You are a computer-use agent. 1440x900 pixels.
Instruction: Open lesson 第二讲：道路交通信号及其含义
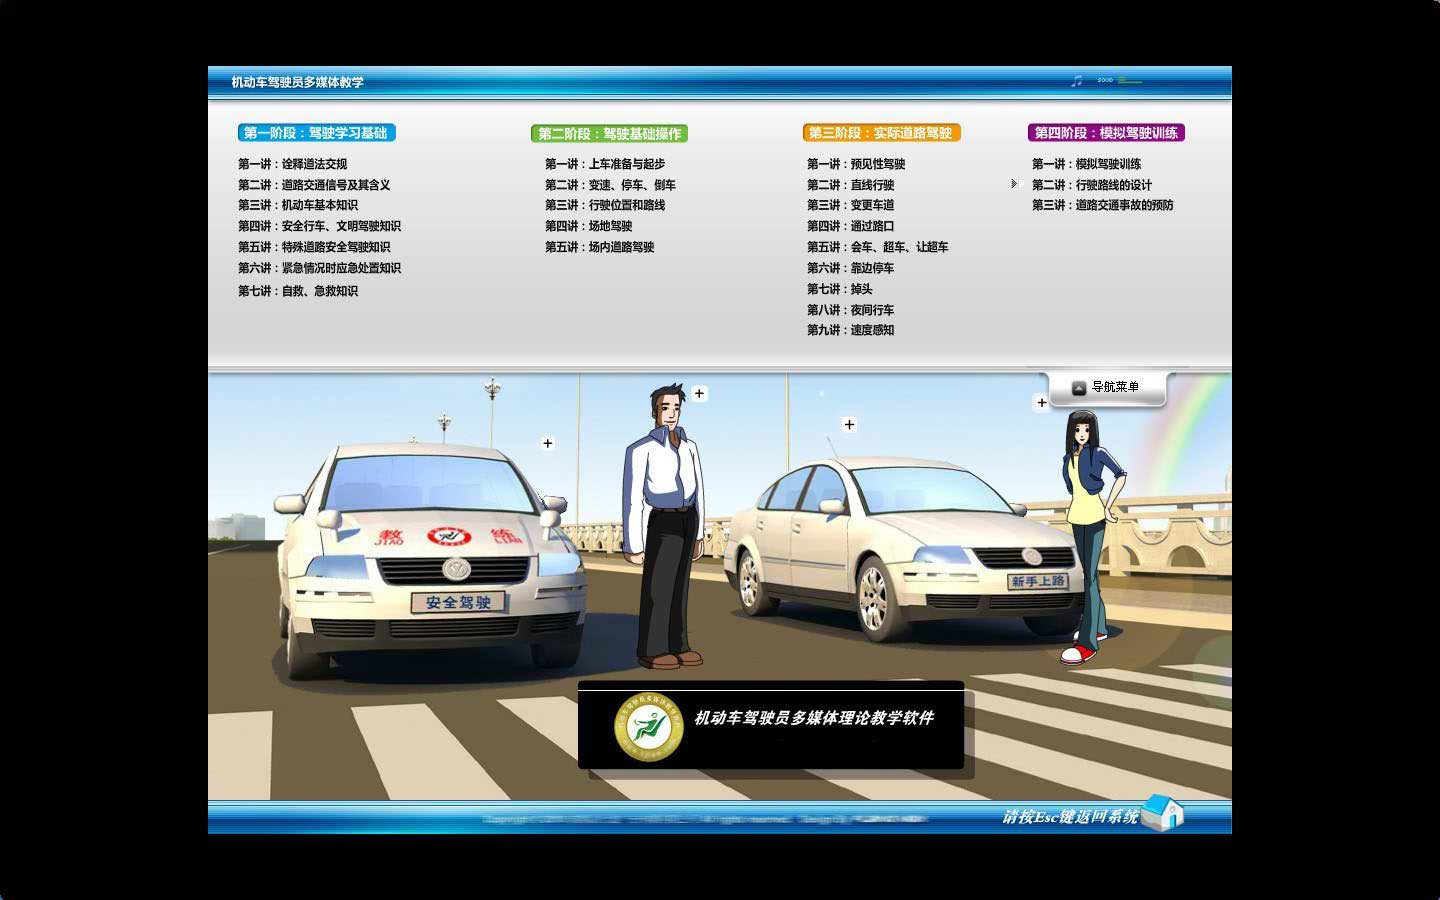pos(314,185)
